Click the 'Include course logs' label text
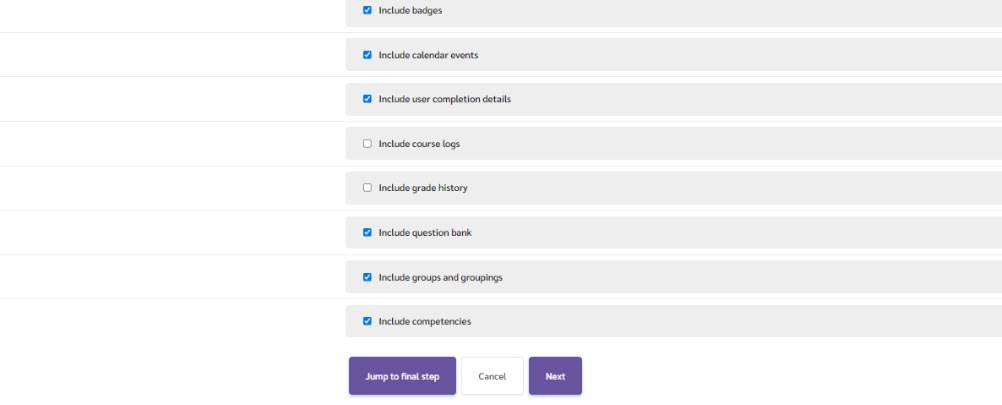 [x=419, y=144]
